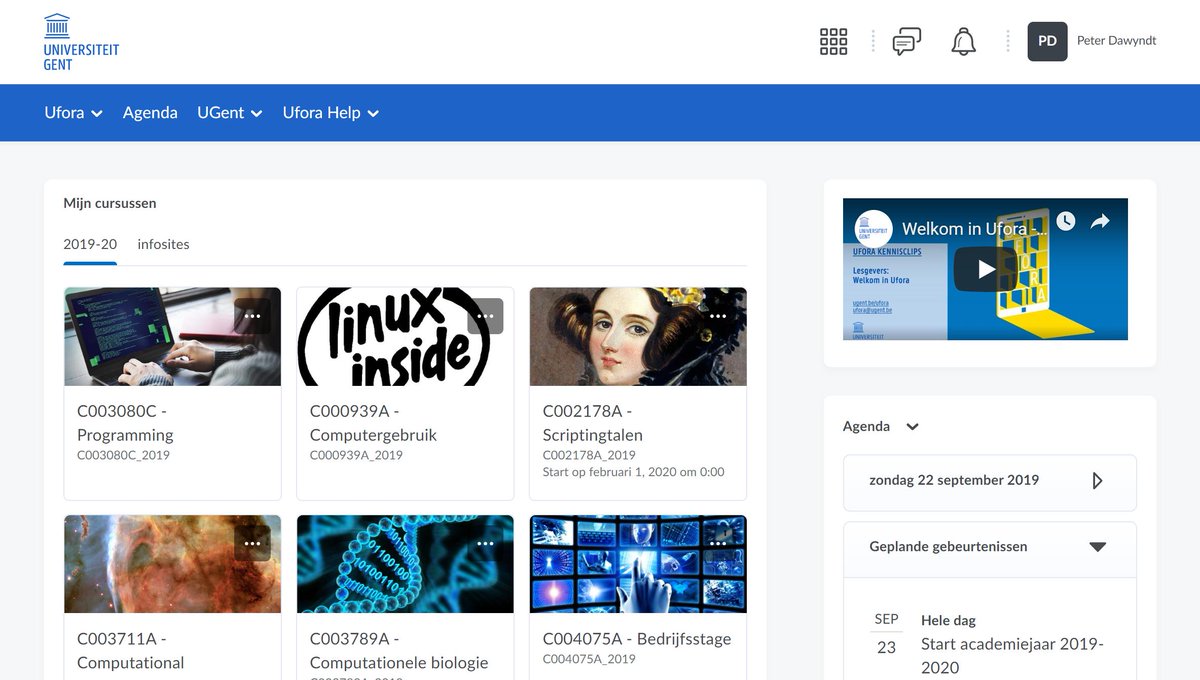The width and height of the screenshot is (1200, 680).
Task: Click course code C003080C_2019
Action: [123, 455]
